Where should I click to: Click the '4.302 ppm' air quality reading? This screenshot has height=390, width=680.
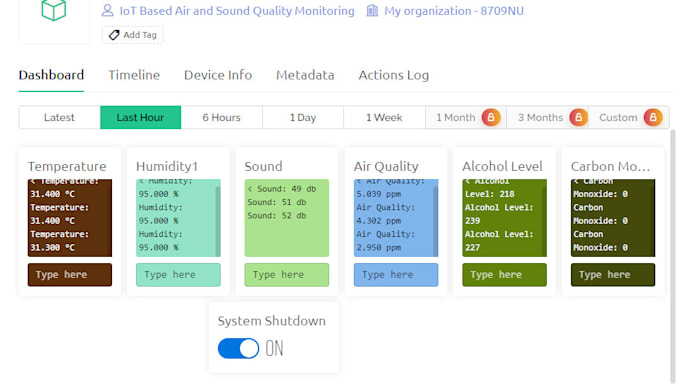point(379,221)
